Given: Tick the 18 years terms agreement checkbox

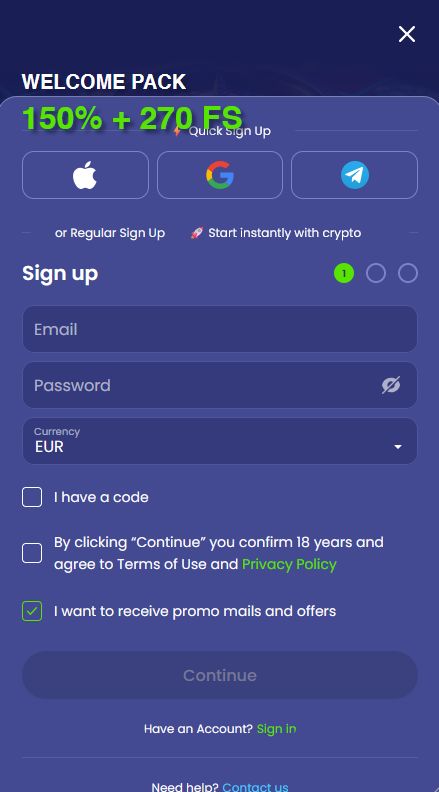Looking at the screenshot, I should [x=32, y=553].
